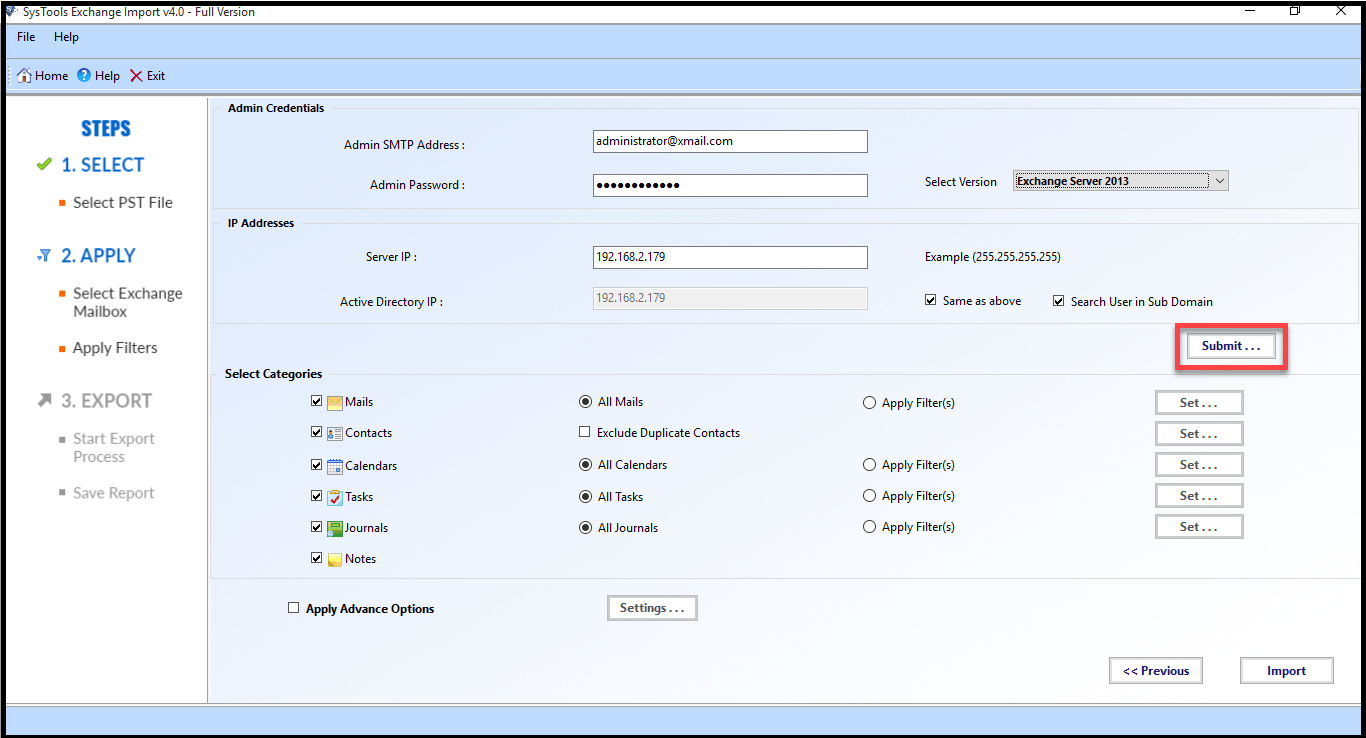Image resolution: width=1366 pixels, height=738 pixels.
Task: Click the Select Exchange Mailbox step
Action: click(x=128, y=302)
